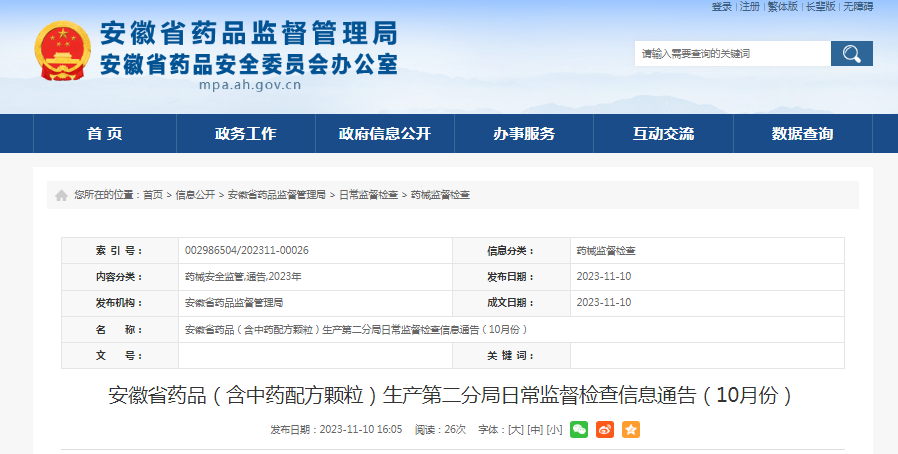Focus the keyword search field
898x454 pixels.
tap(732, 54)
